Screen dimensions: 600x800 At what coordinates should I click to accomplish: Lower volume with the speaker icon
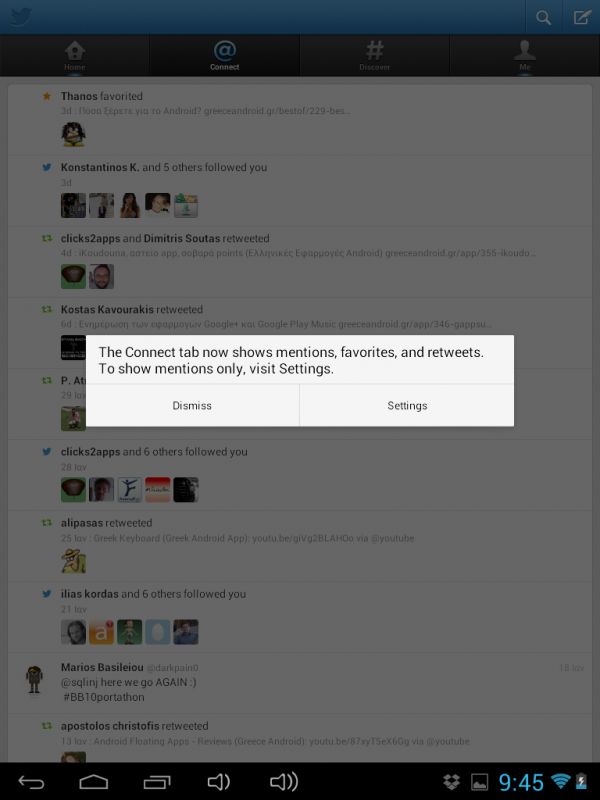[219, 782]
